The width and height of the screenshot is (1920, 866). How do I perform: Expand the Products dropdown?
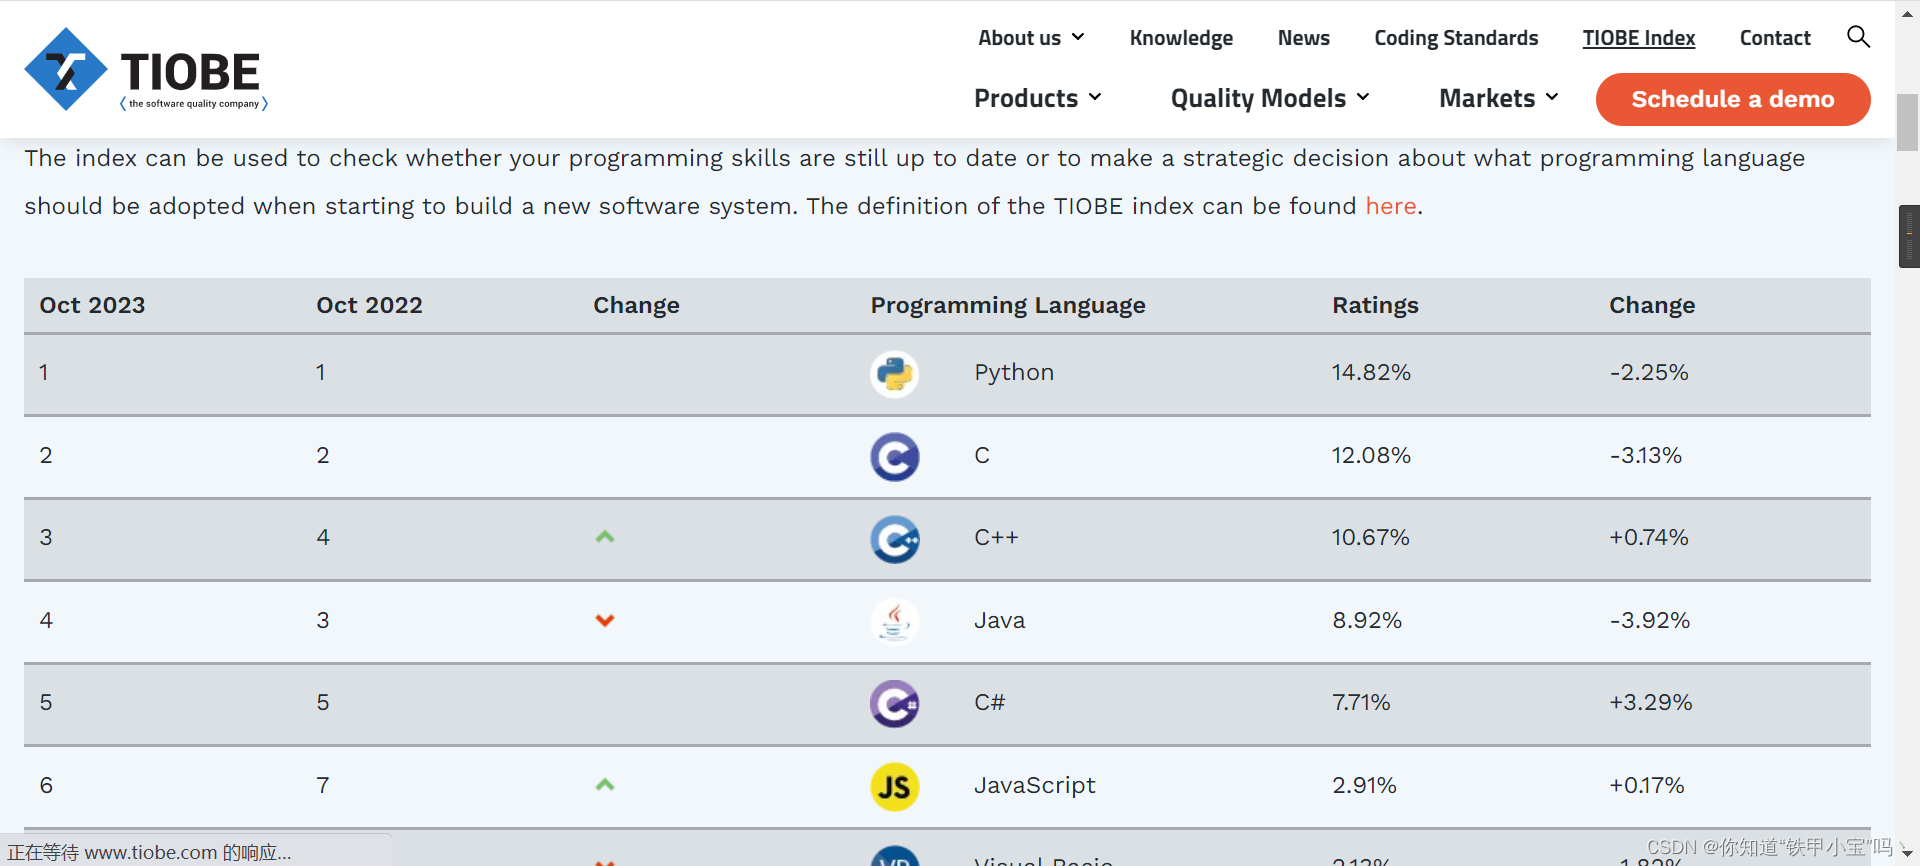point(1038,98)
